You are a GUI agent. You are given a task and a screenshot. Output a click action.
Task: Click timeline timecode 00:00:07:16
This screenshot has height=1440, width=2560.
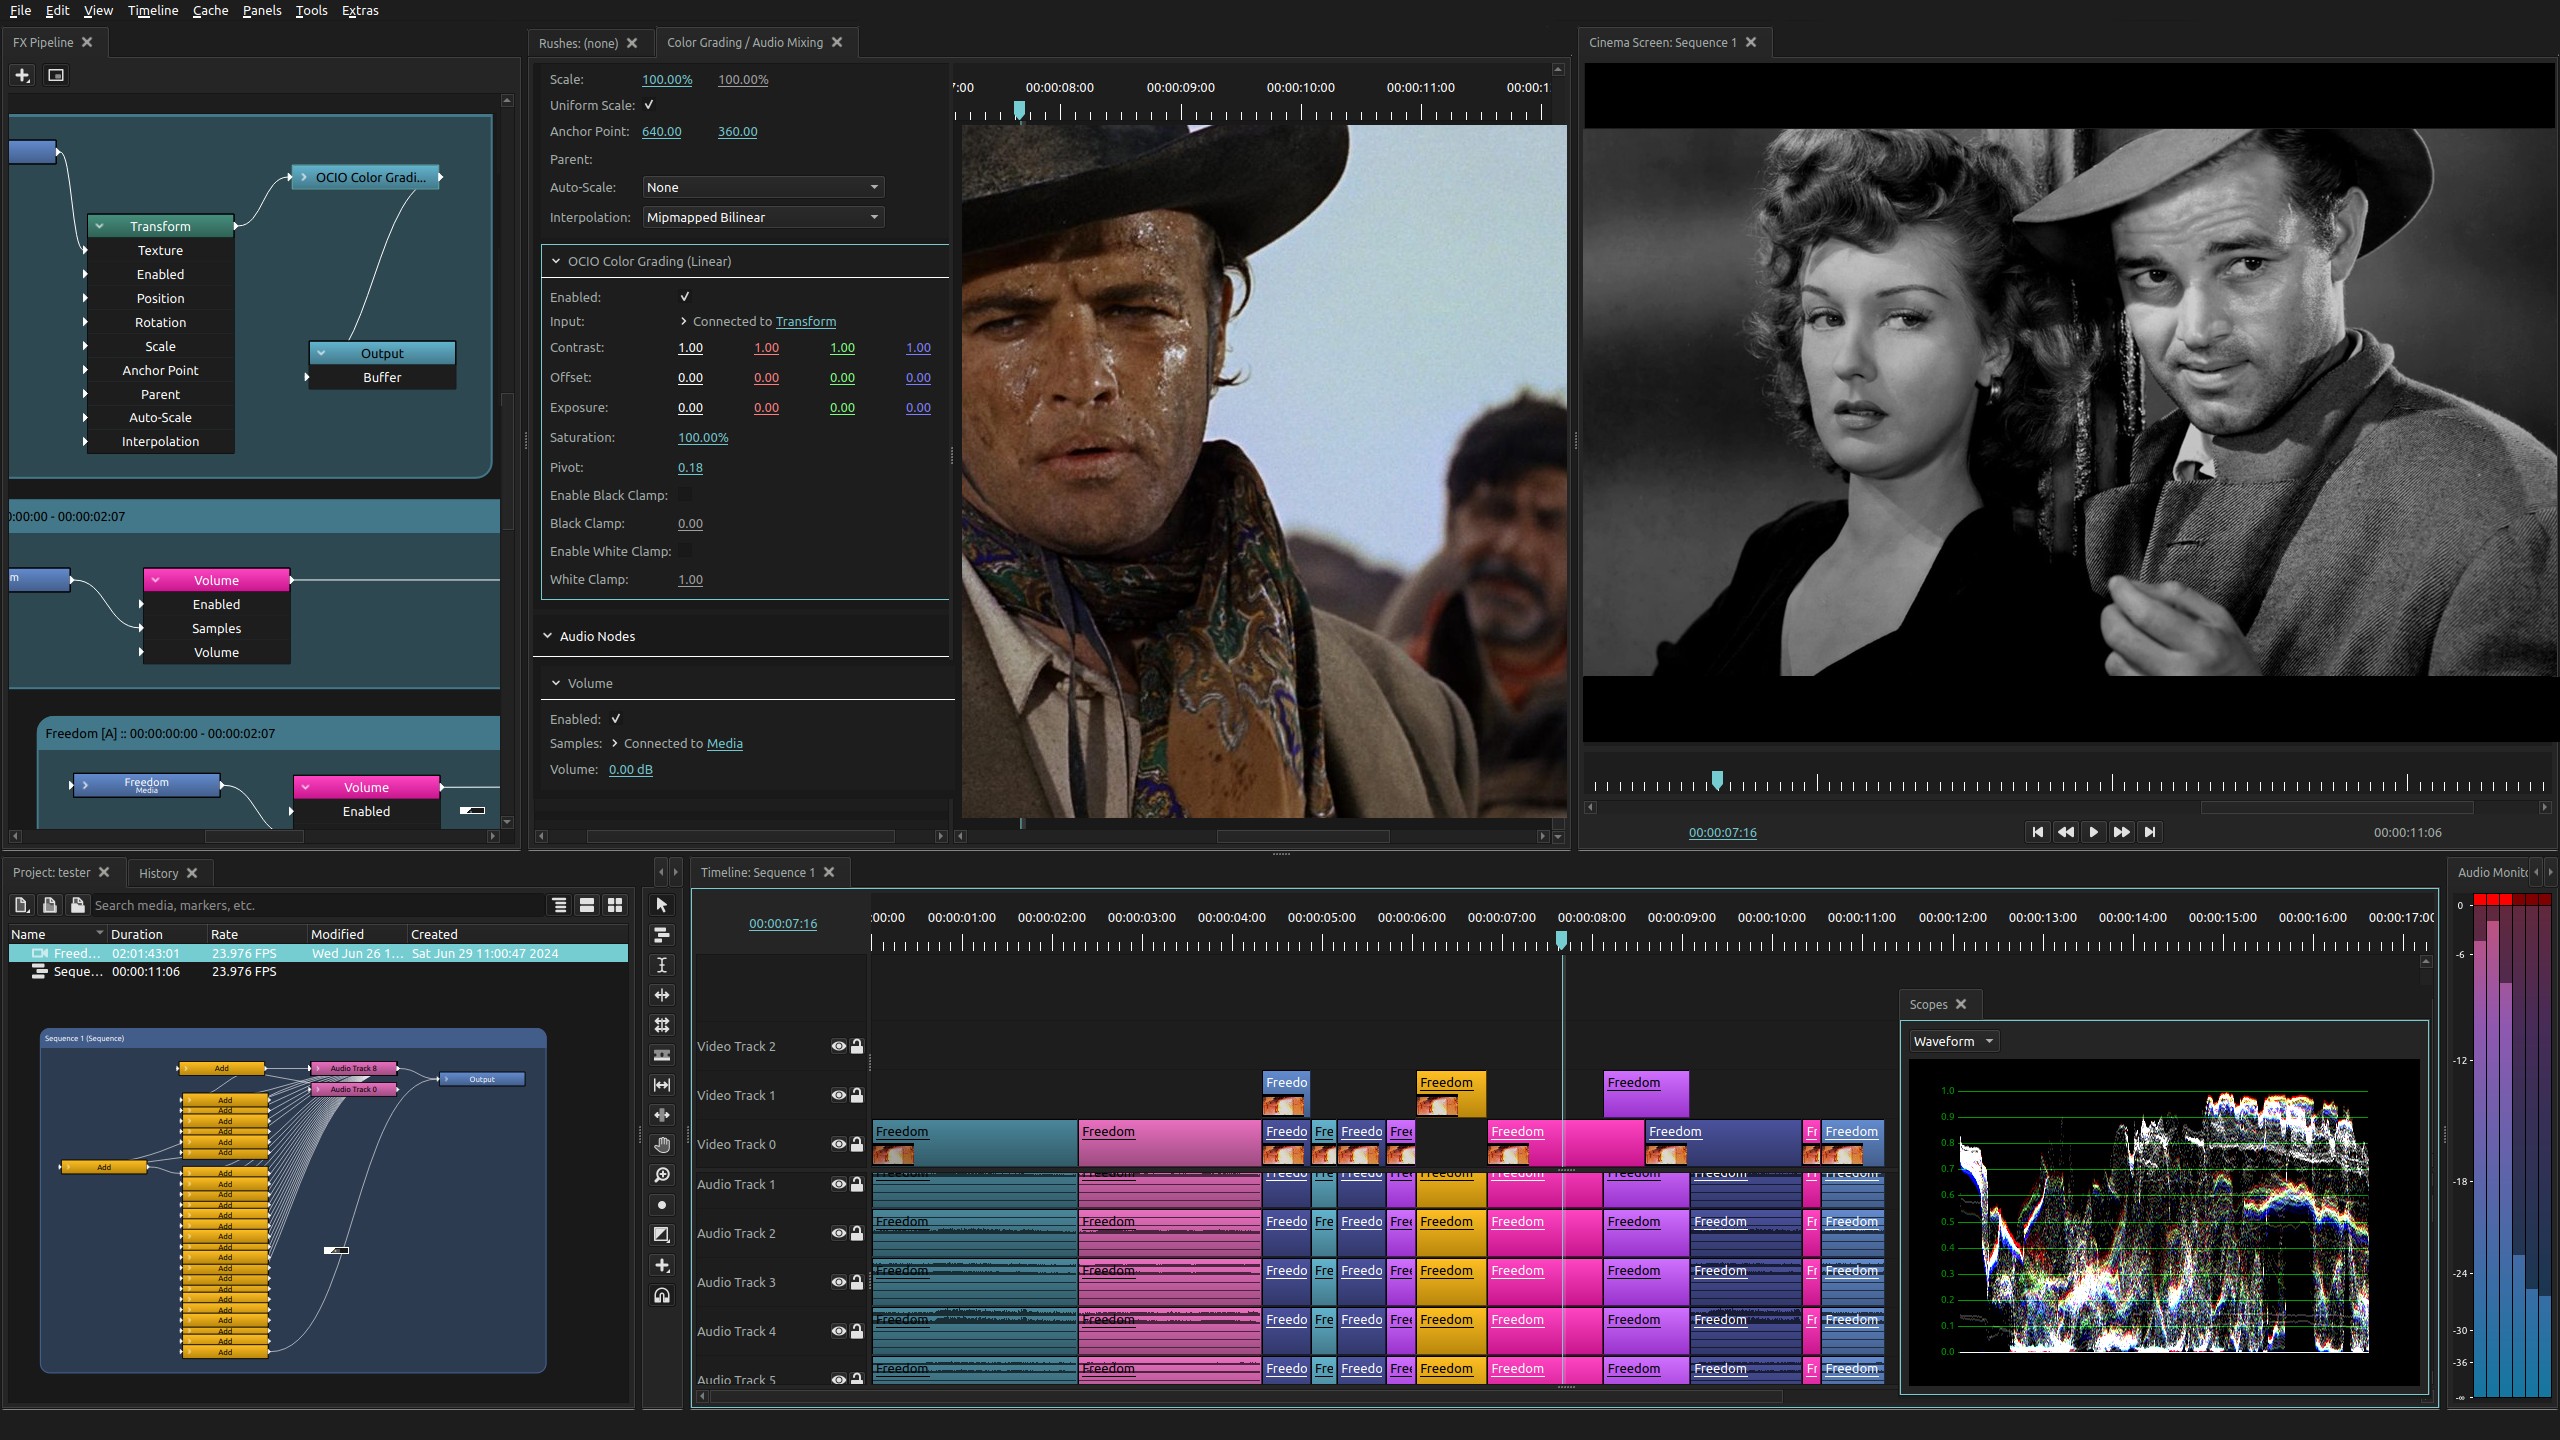click(x=783, y=923)
